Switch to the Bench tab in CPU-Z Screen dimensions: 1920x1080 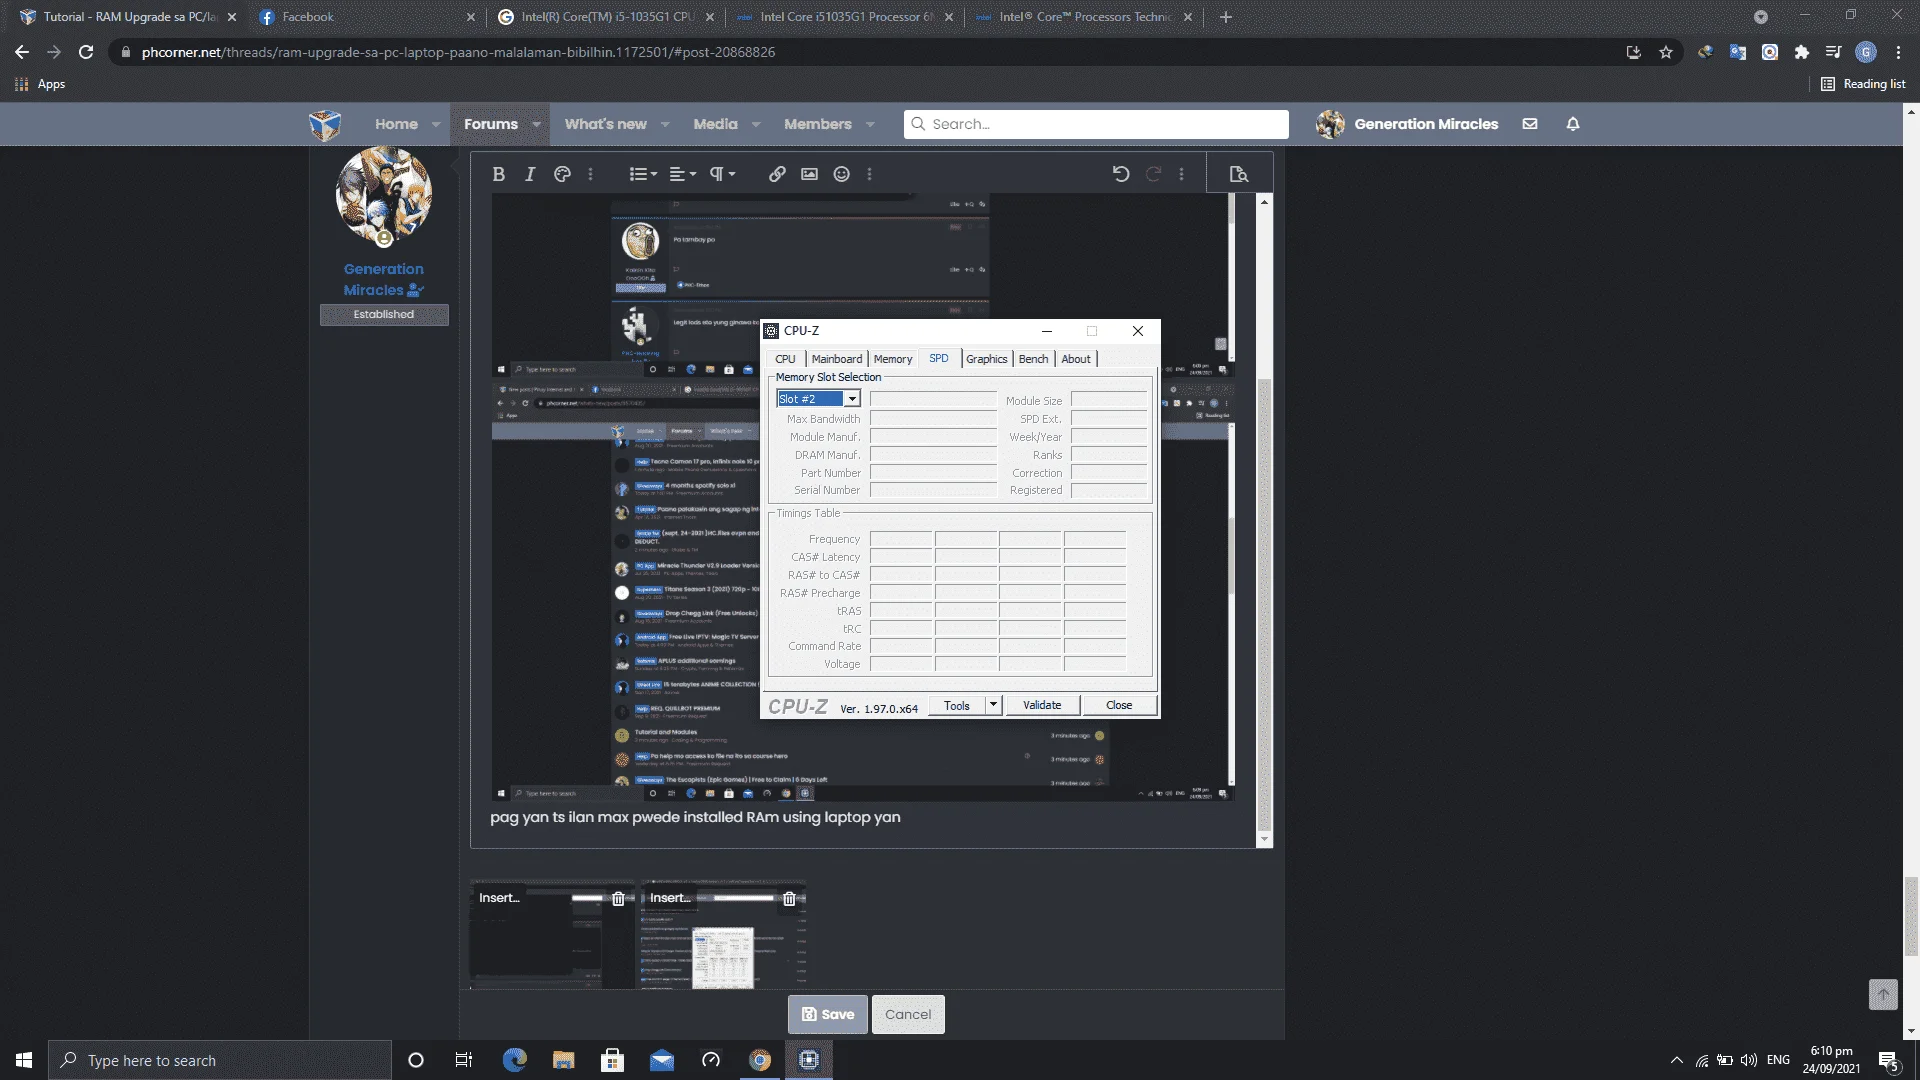click(1034, 359)
